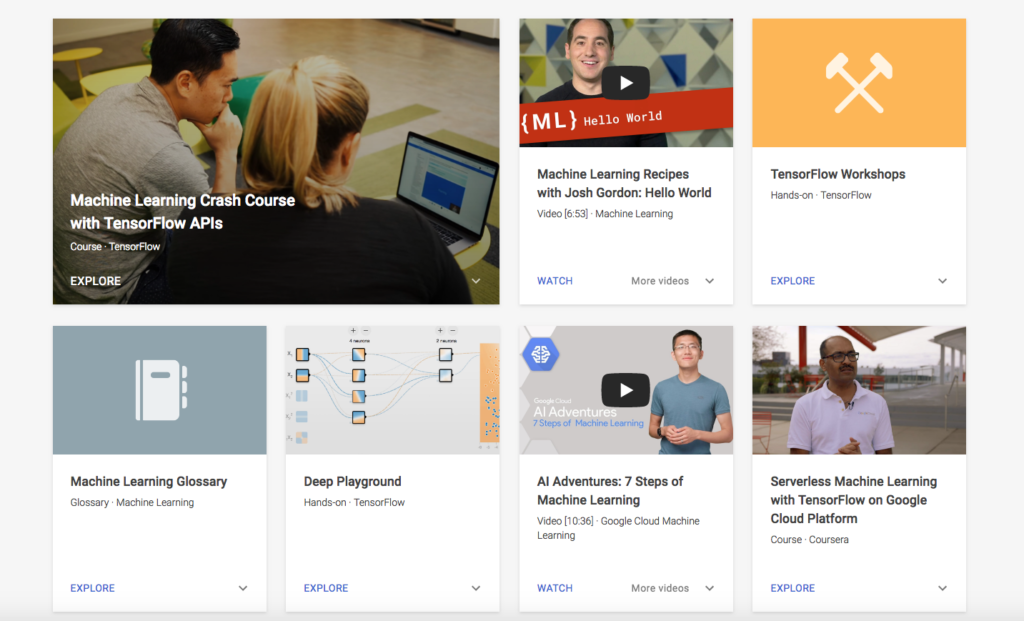Open the Machine Learning Glossary title

click(148, 481)
